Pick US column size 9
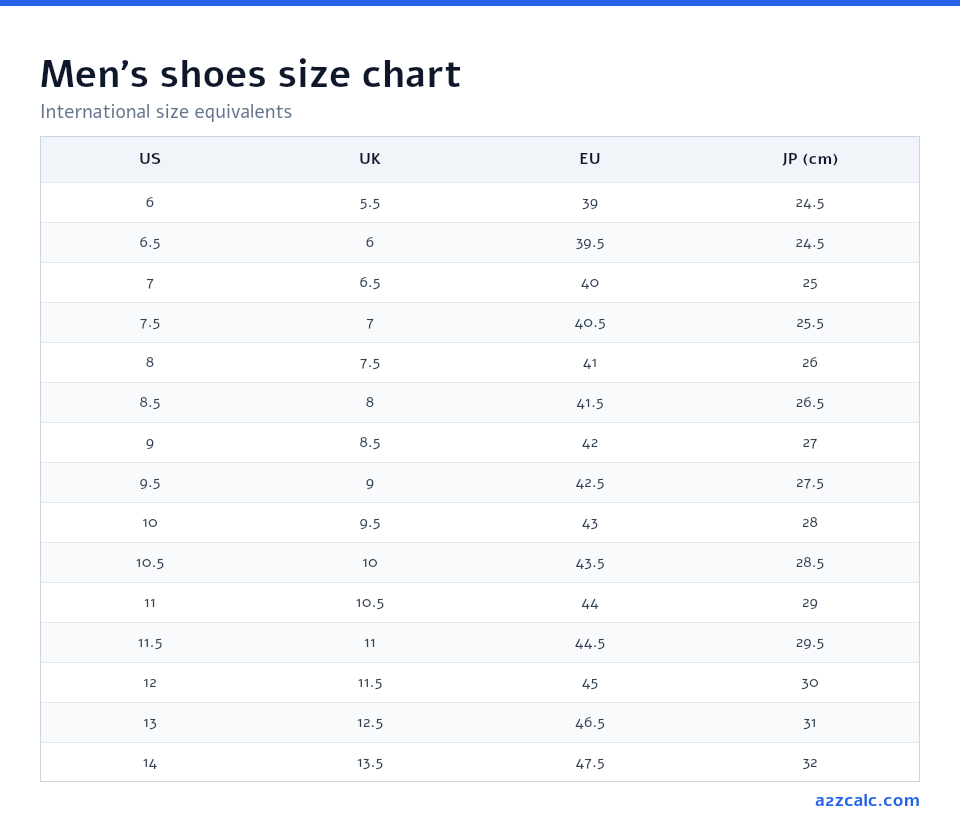This screenshot has height=826, width=960. tap(150, 443)
